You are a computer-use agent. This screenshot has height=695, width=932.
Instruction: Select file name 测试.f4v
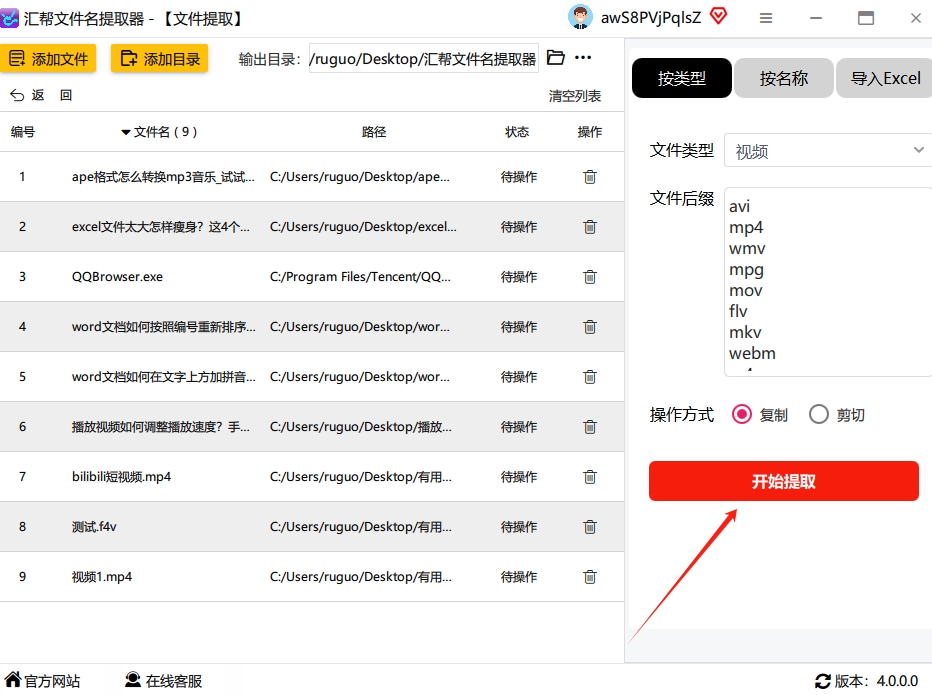pos(94,526)
